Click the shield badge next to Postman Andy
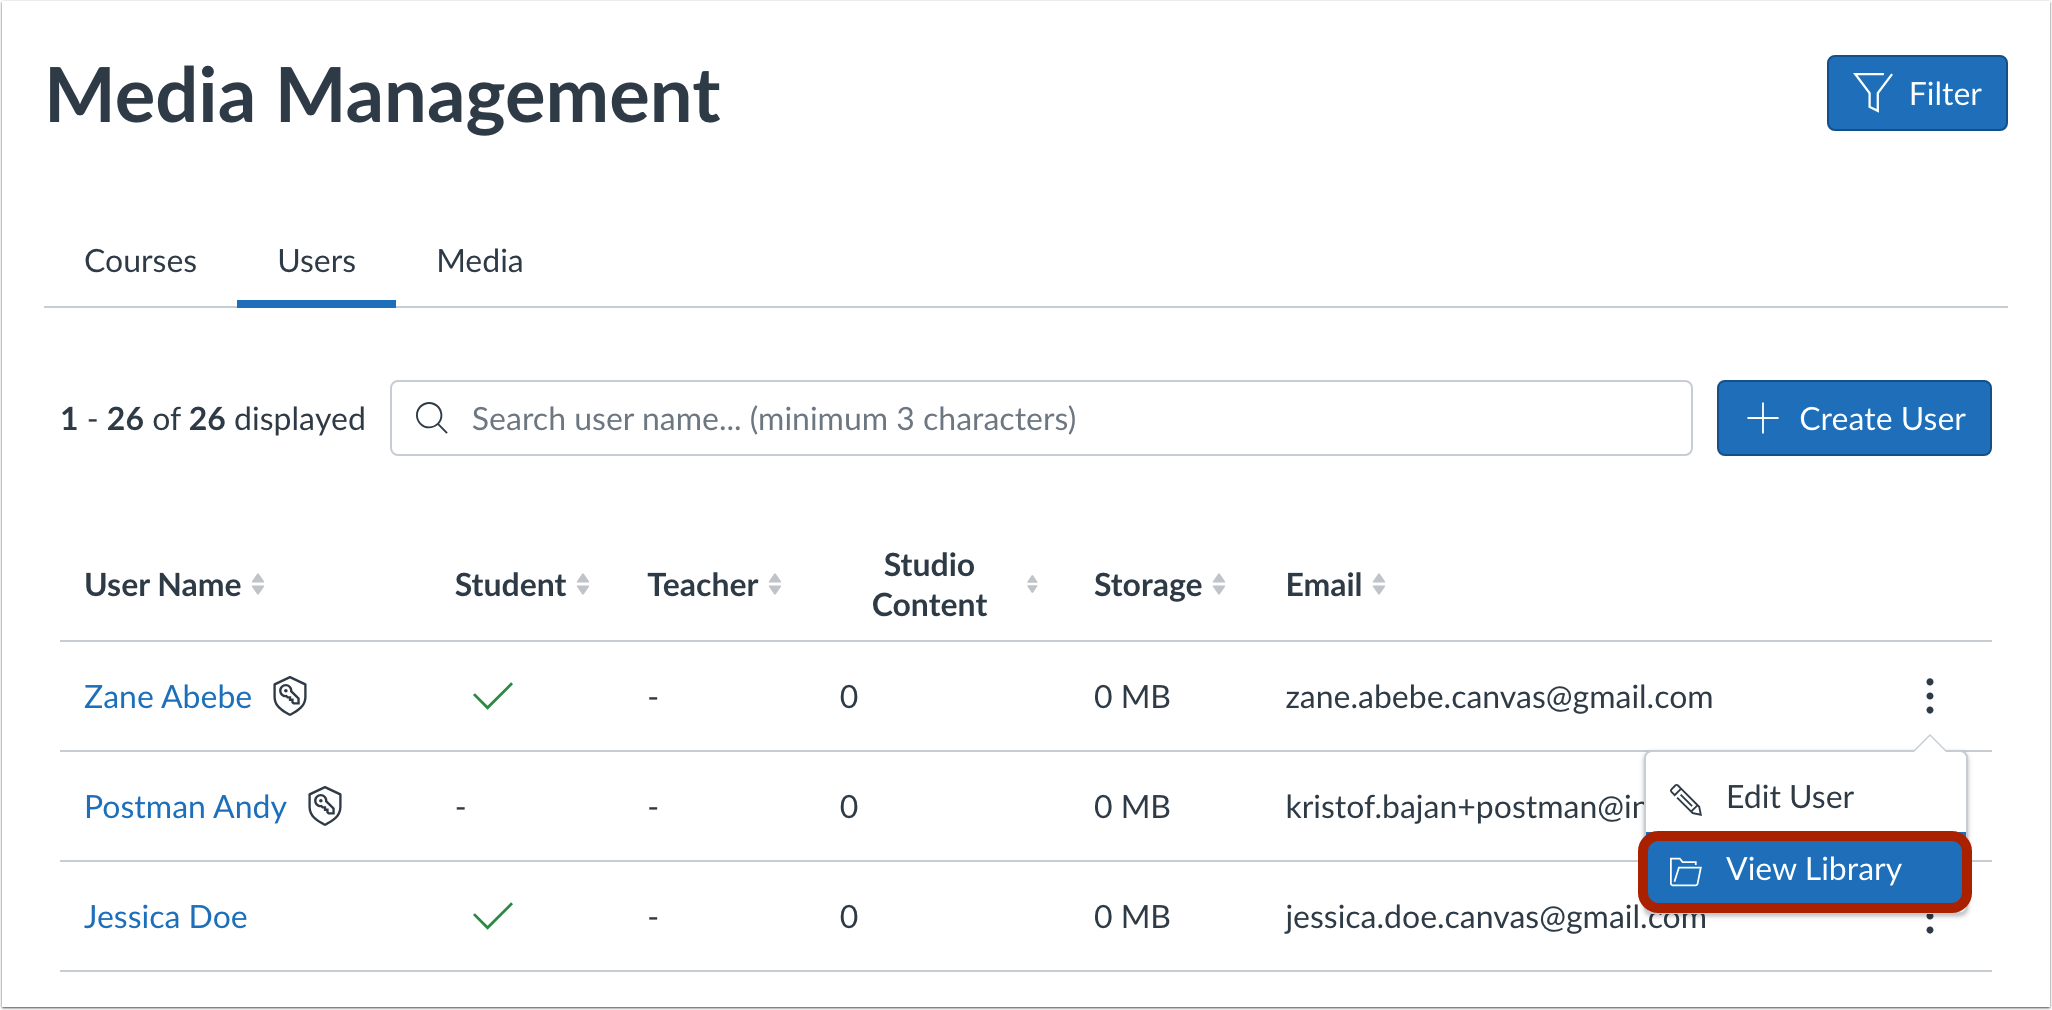The image size is (2052, 1010). click(325, 806)
